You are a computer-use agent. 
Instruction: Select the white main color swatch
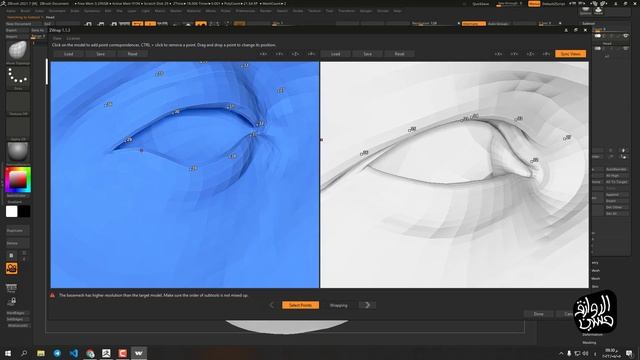click(11, 211)
